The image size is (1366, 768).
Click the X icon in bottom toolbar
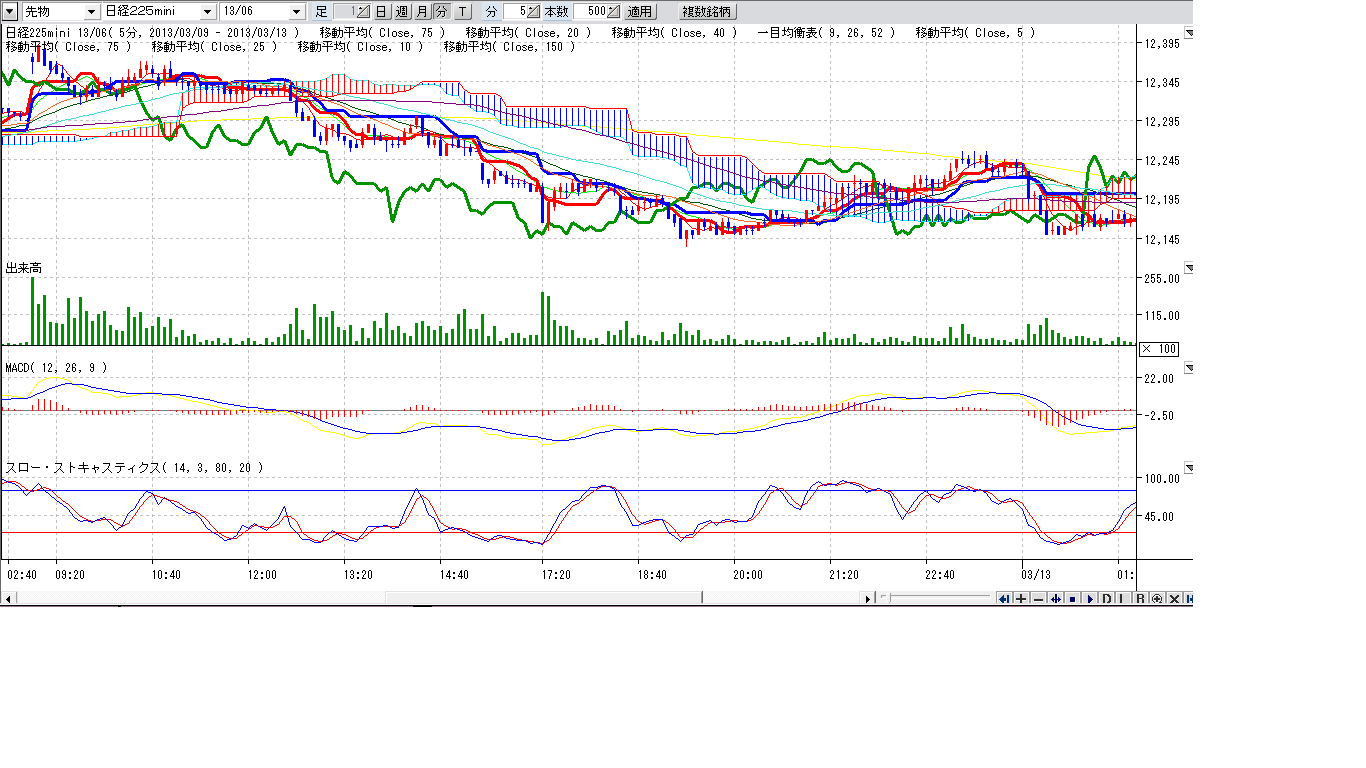[1174, 599]
